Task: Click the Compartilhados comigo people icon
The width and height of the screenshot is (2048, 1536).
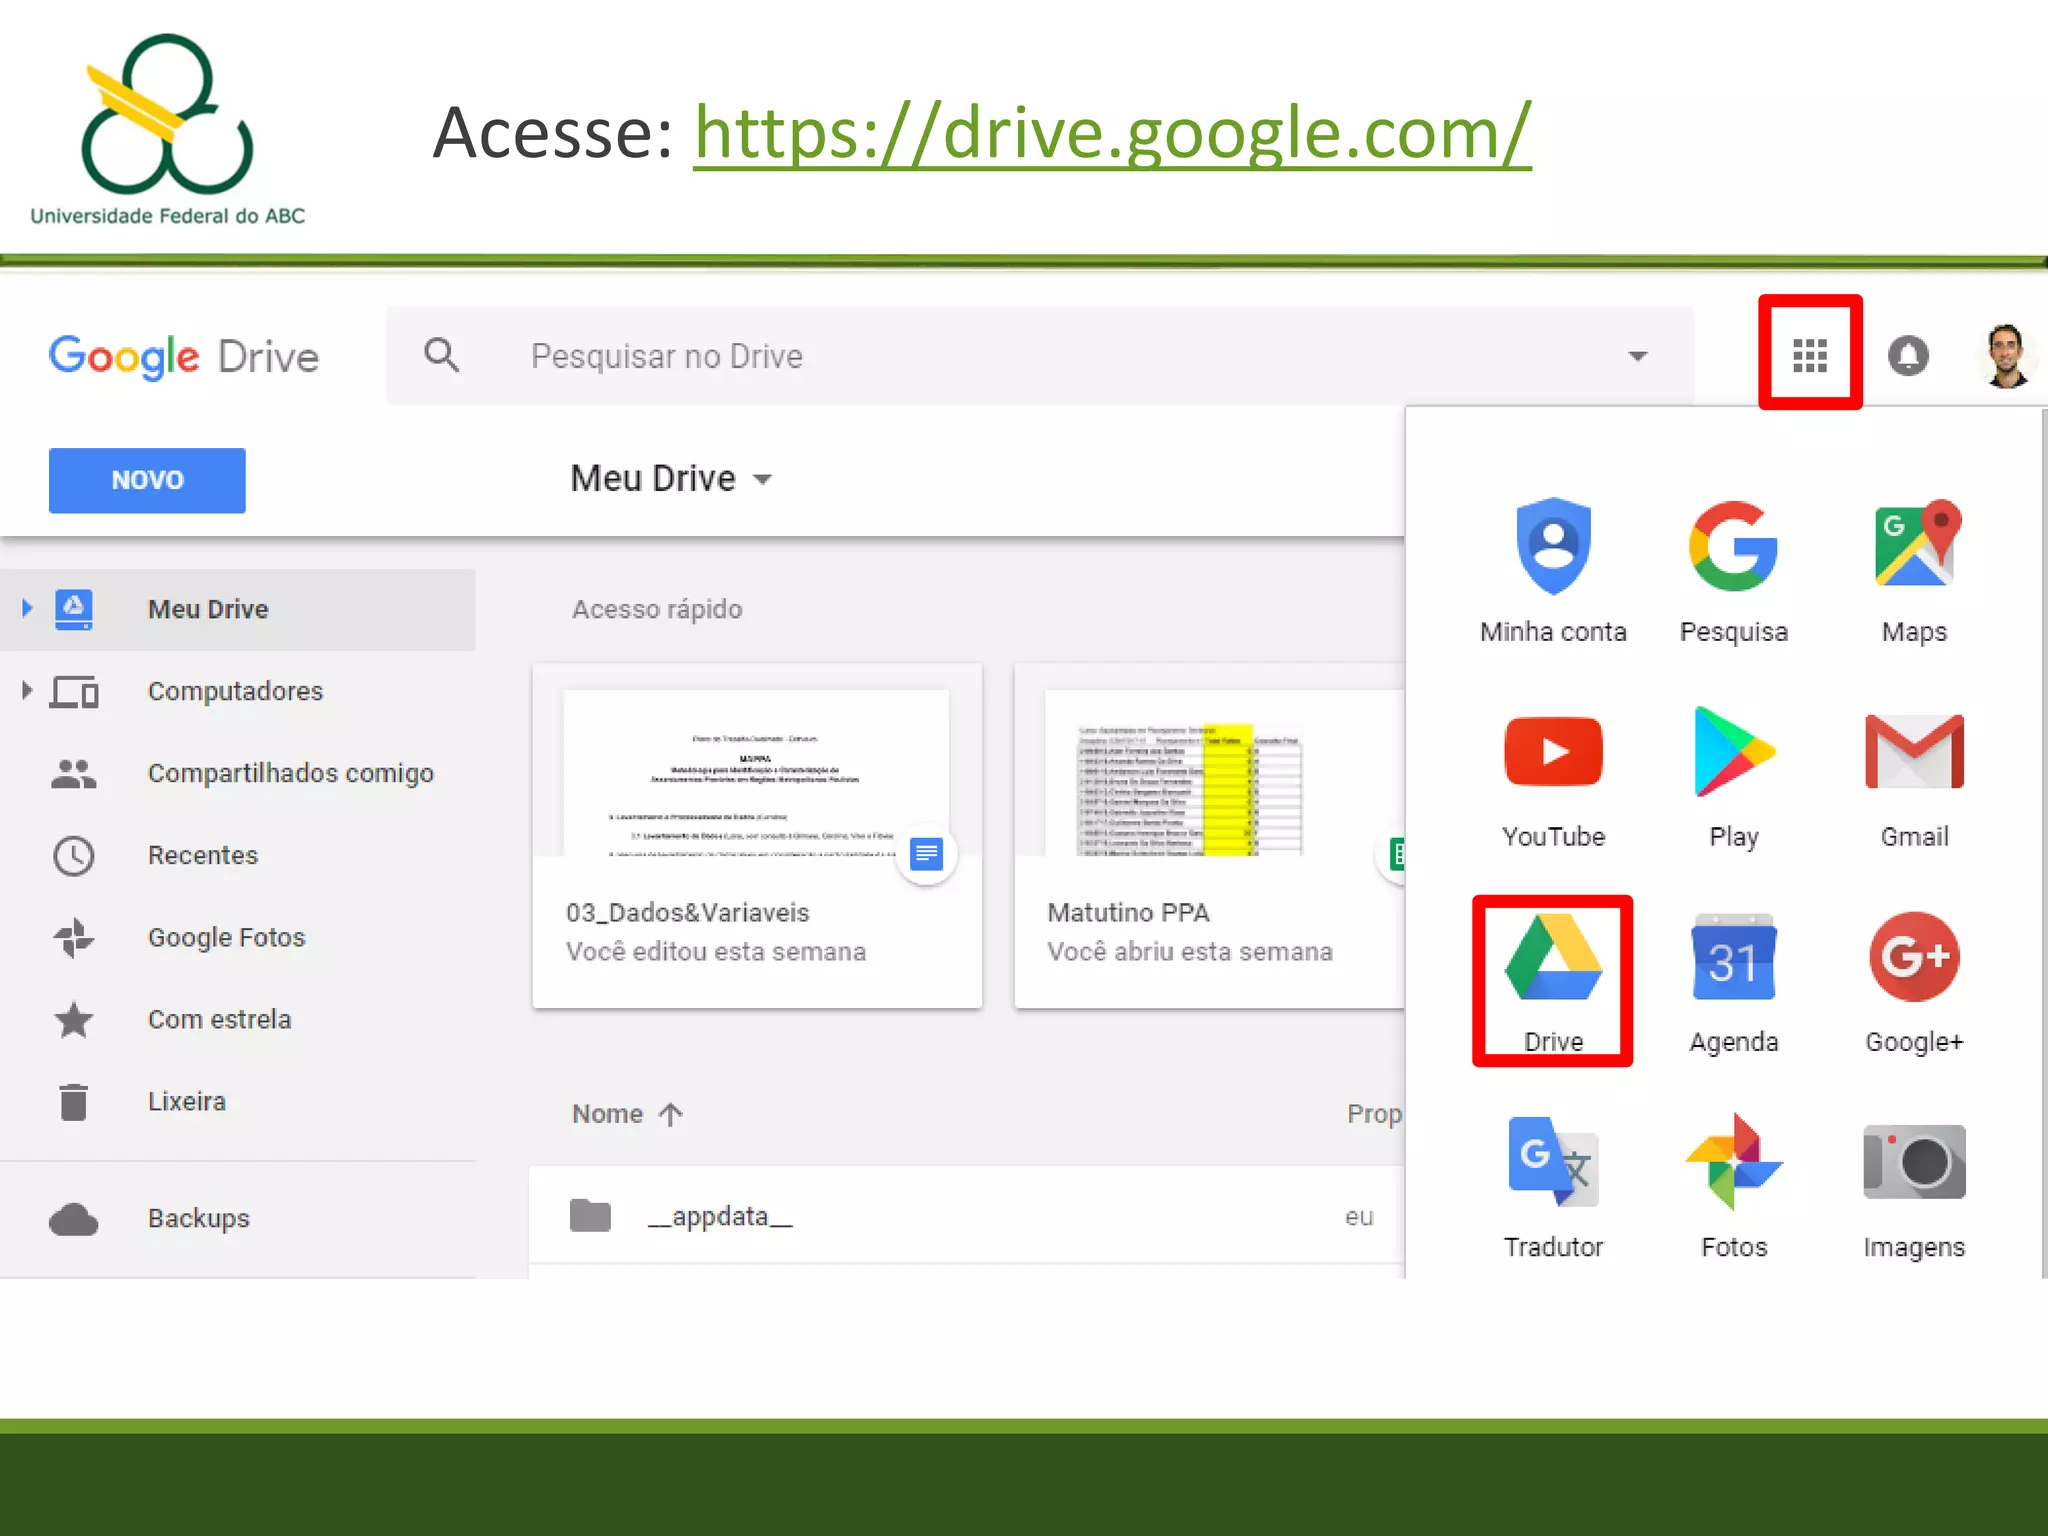Action: (73, 773)
